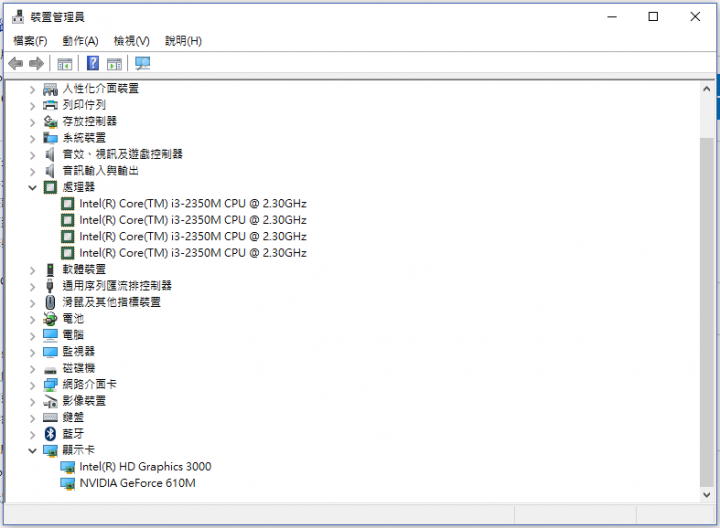This screenshot has height=528, width=720.
Task: Click the 裝置管理員 title bar icon
Action: [x=18, y=17]
